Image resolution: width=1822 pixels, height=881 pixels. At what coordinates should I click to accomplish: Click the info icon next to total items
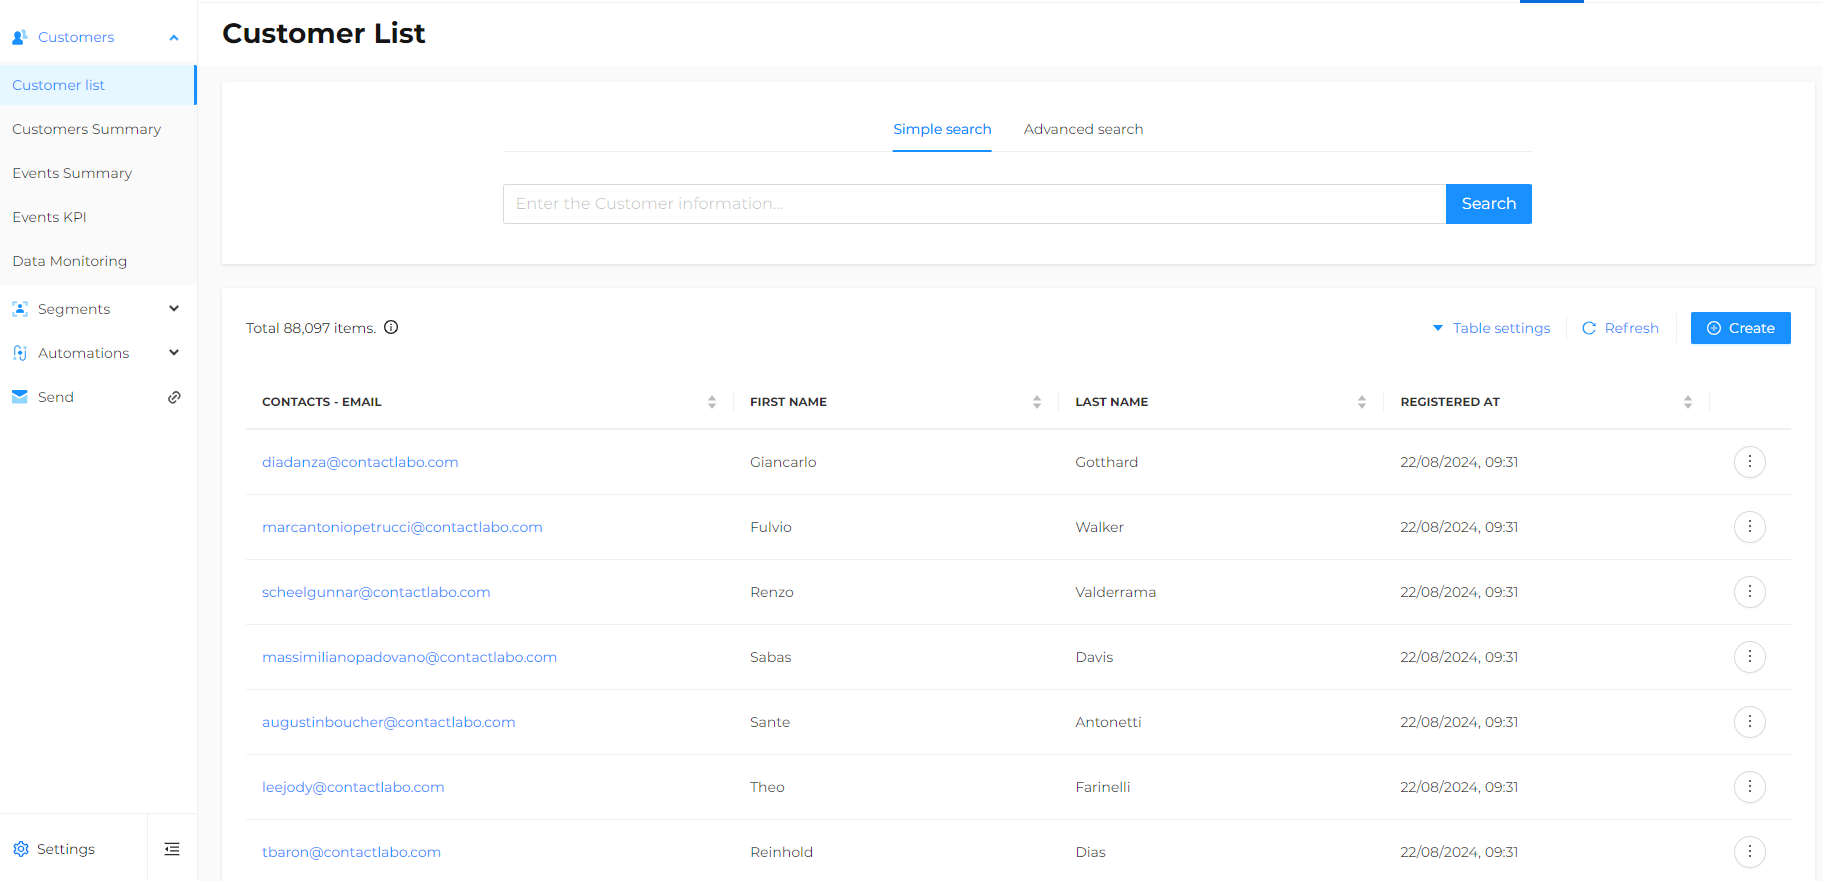(x=391, y=327)
